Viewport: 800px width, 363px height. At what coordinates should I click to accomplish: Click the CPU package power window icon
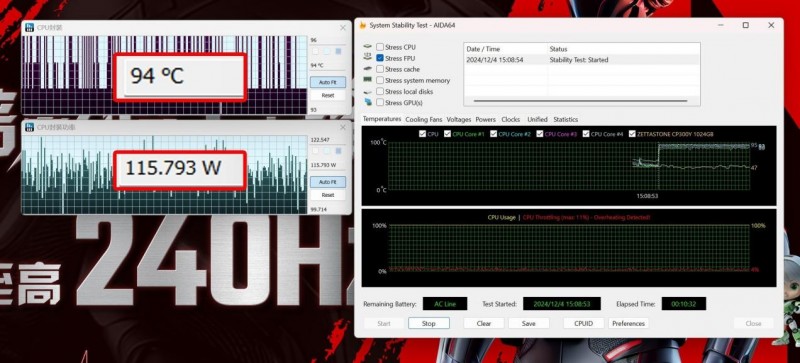click(x=30, y=127)
